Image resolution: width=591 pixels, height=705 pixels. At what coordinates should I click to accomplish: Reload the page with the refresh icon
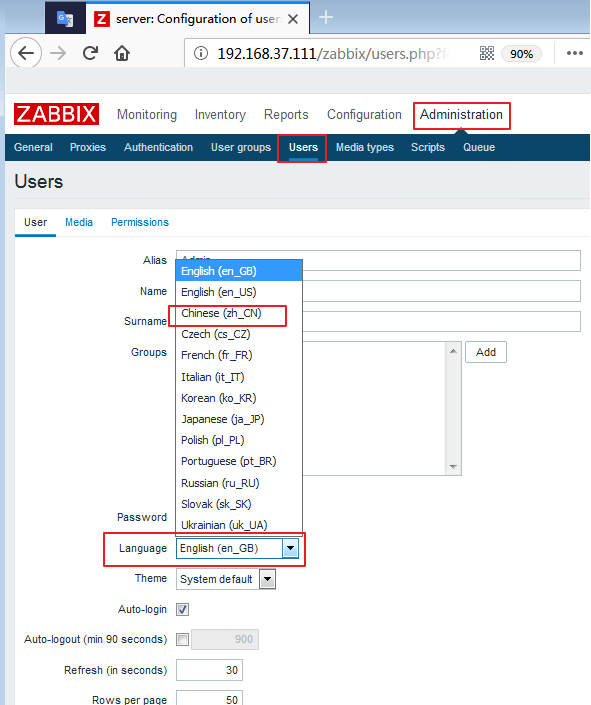click(90, 53)
